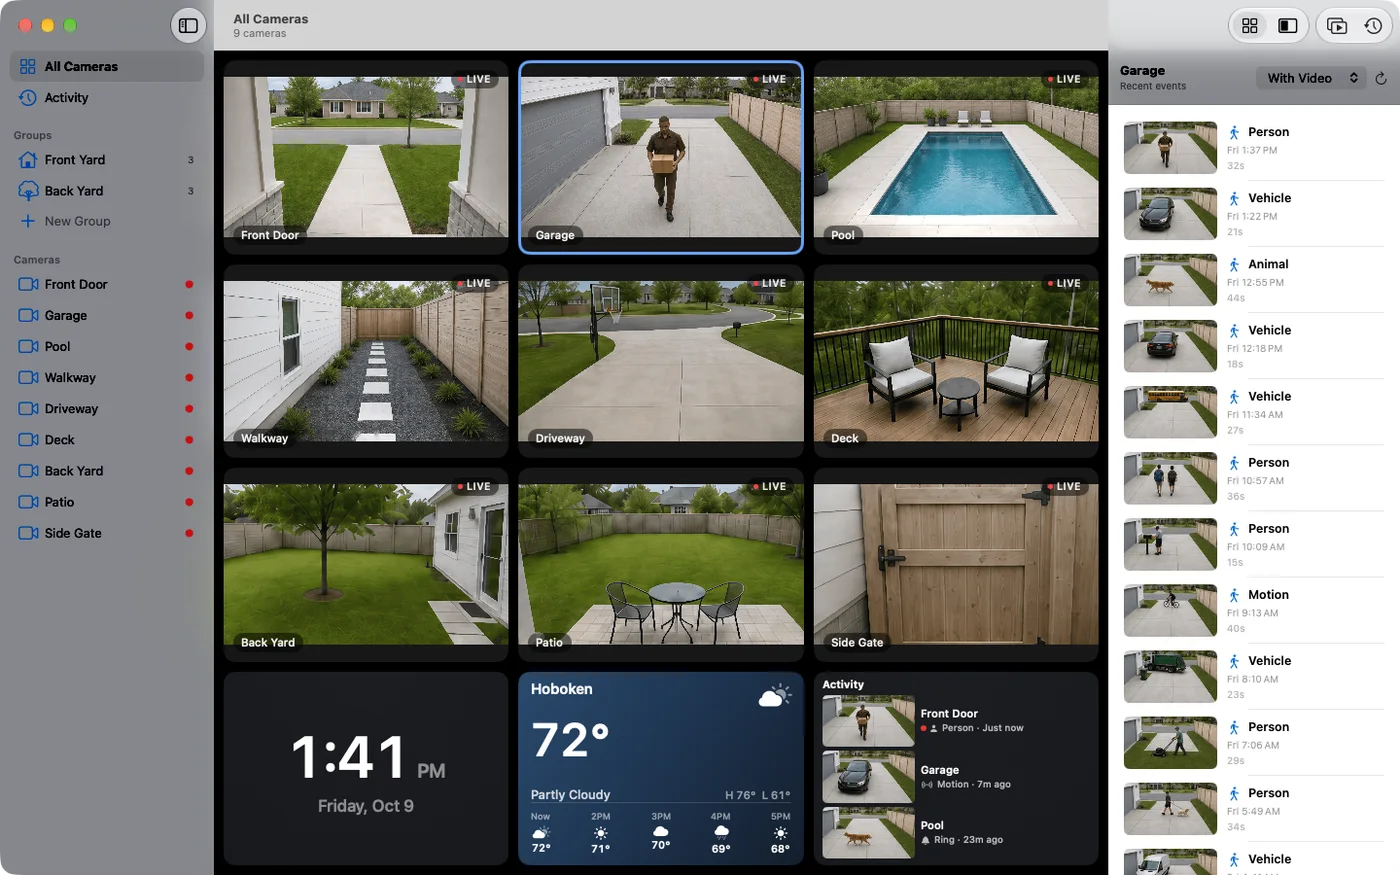Refresh the Garage recent events list
This screenshot has height=875, width=1400.
1381,78
